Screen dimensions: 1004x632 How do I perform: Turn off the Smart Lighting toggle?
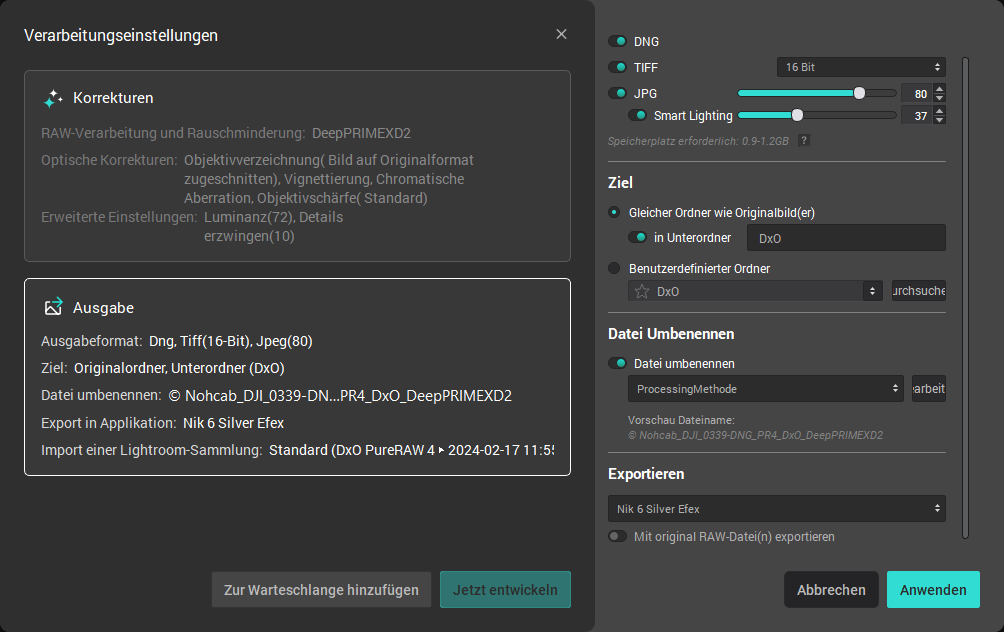(638, 116)
